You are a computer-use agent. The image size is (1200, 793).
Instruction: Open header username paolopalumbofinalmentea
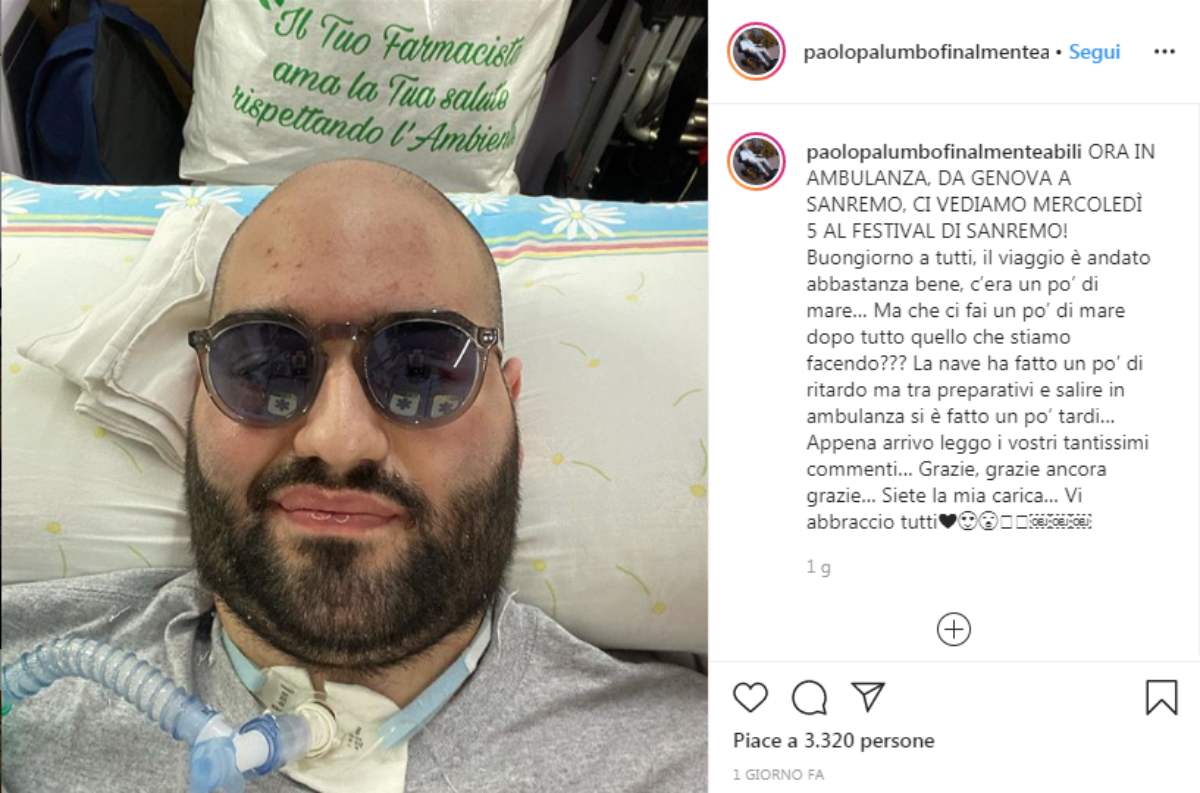pyautogui.click(x=927, y=52)
